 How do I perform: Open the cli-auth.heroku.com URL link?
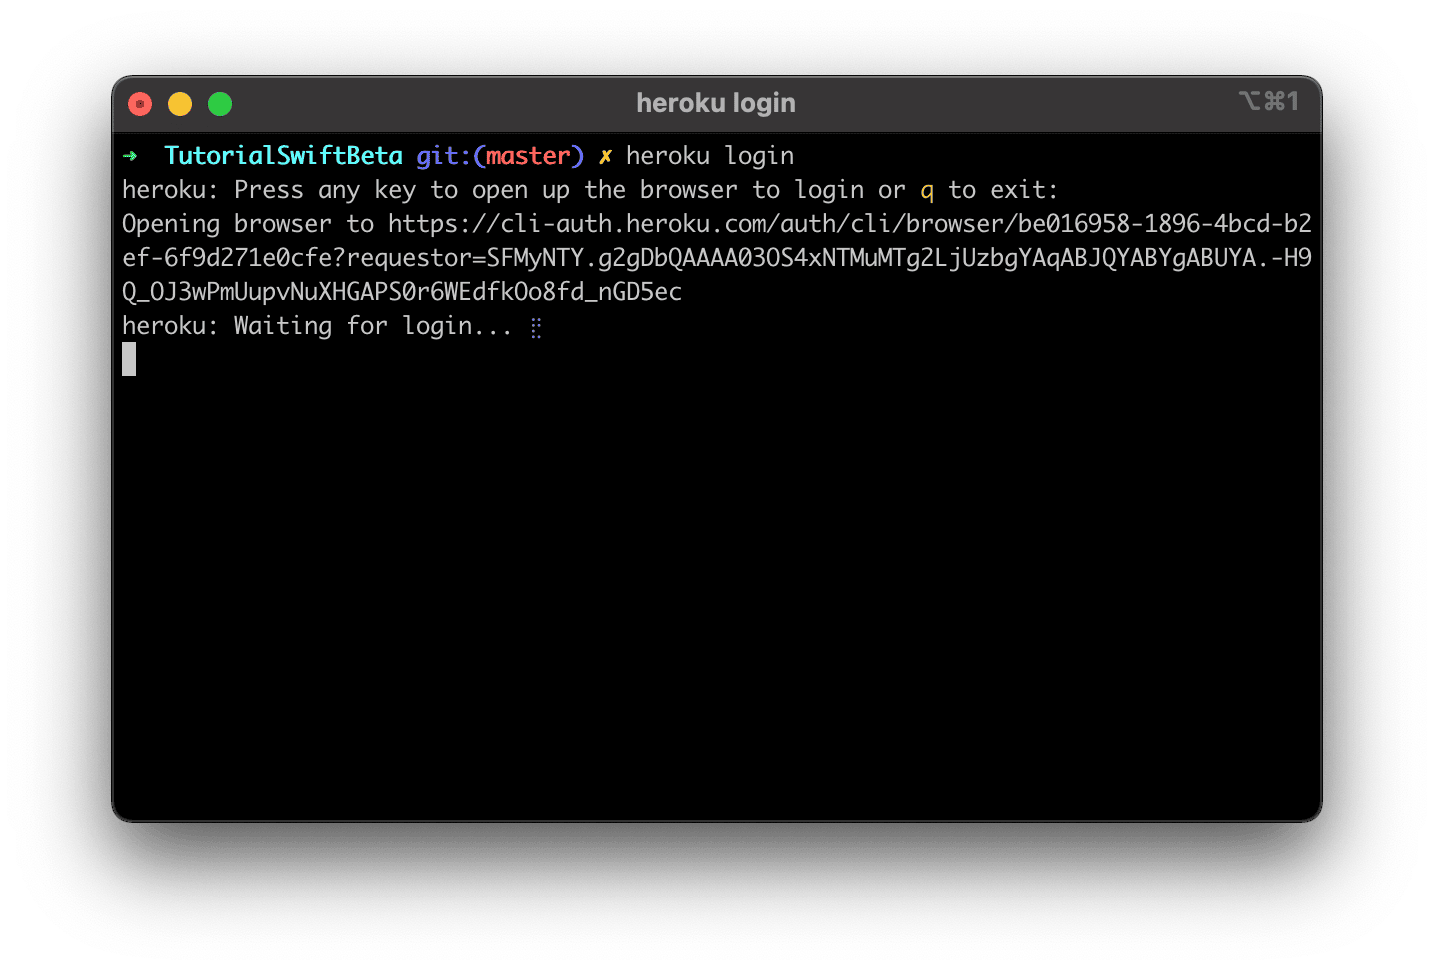(x=850, y=224)
